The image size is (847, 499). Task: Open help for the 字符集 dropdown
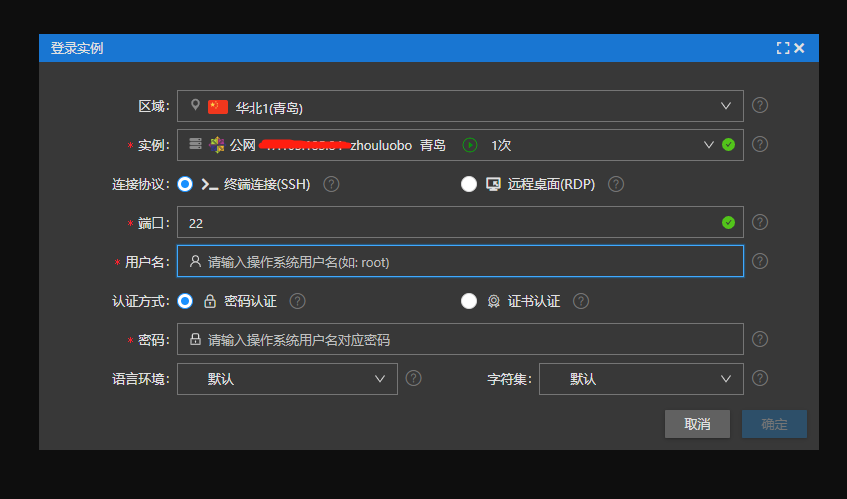(759, 378)
